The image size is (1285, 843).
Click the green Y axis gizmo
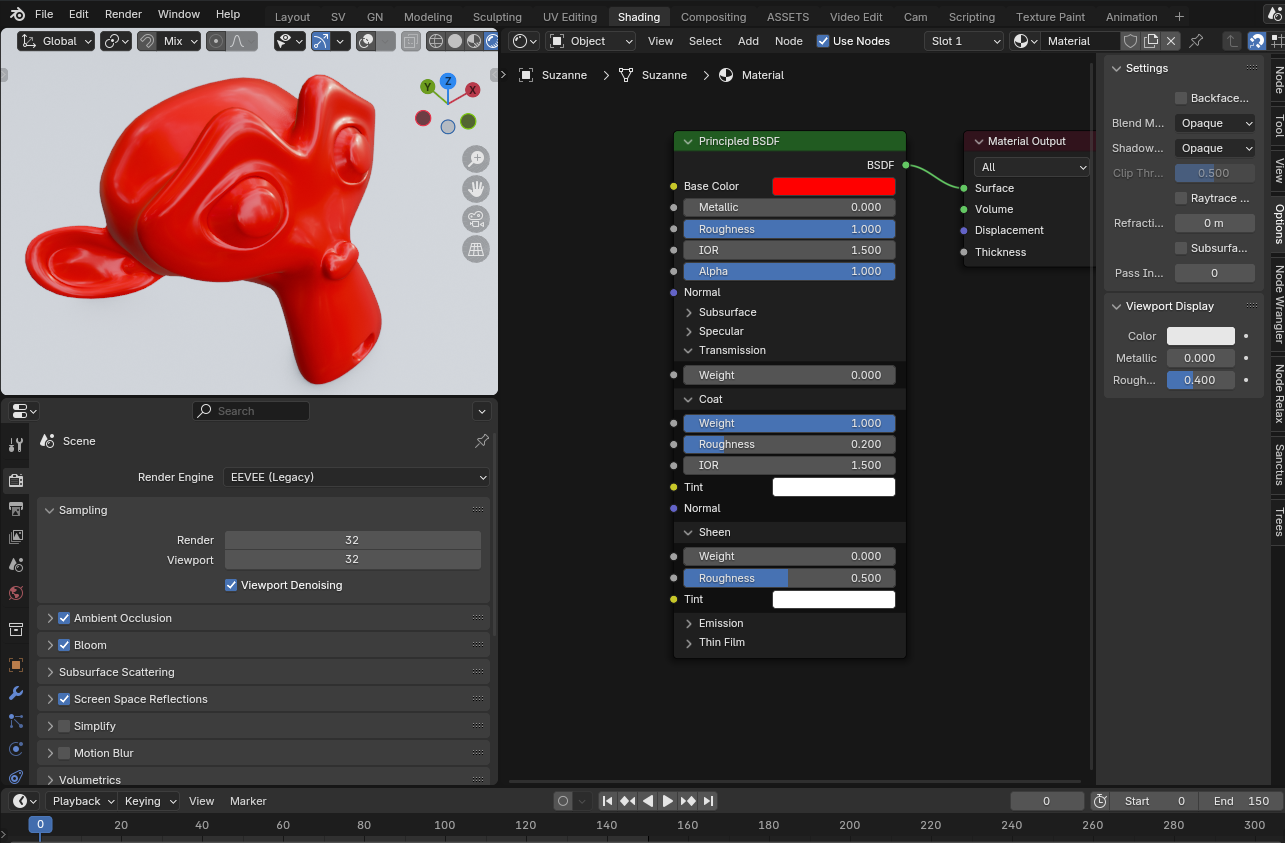click(427, 87)
